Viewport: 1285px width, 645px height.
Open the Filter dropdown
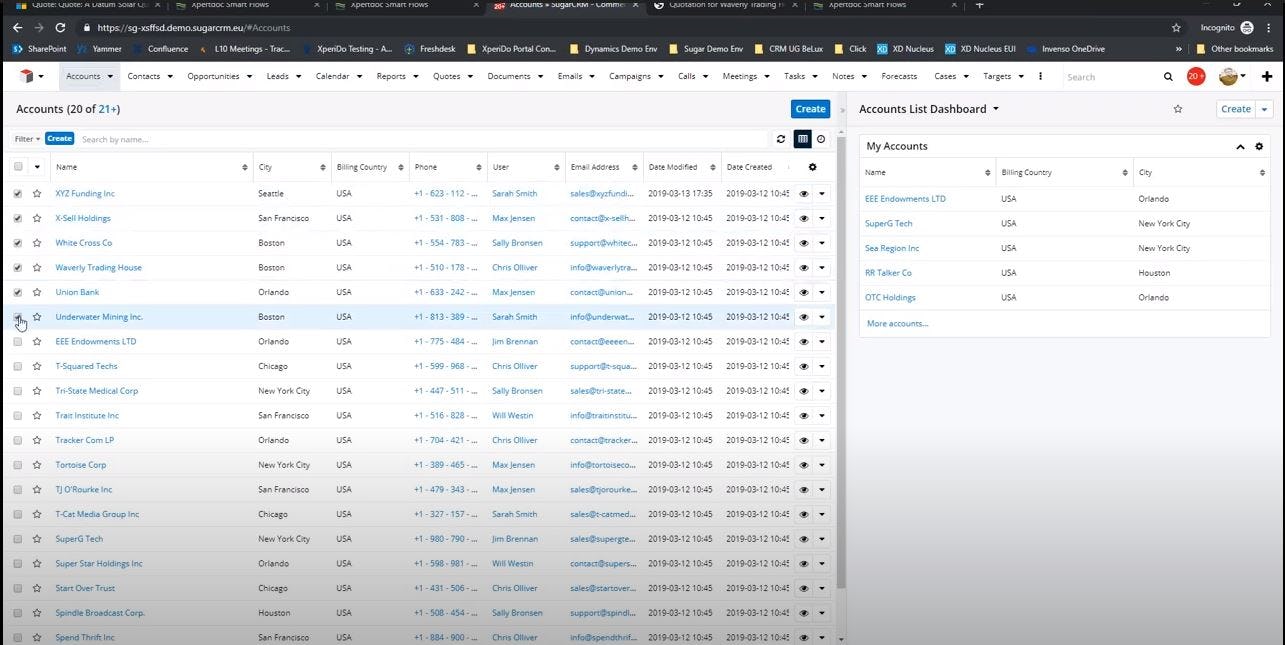pyautogui.click(x=27, y=139)
